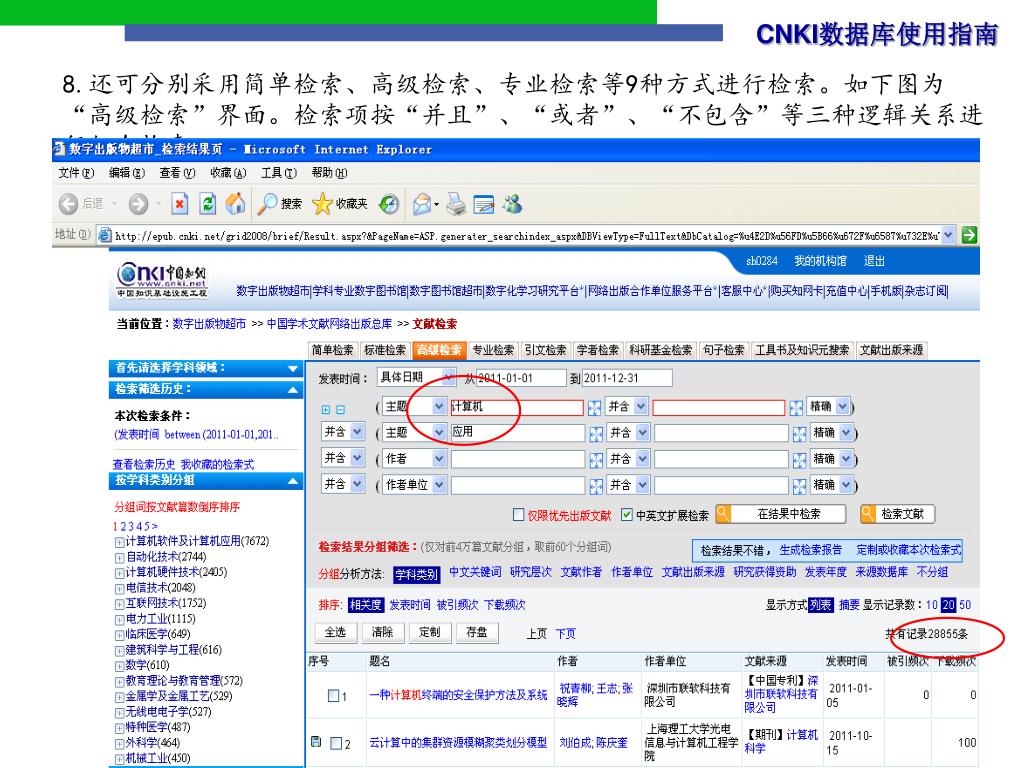Select checkbox of result row 1
Image resolution: width=1024 pixels, height=768 pixels.
(333, 696)
